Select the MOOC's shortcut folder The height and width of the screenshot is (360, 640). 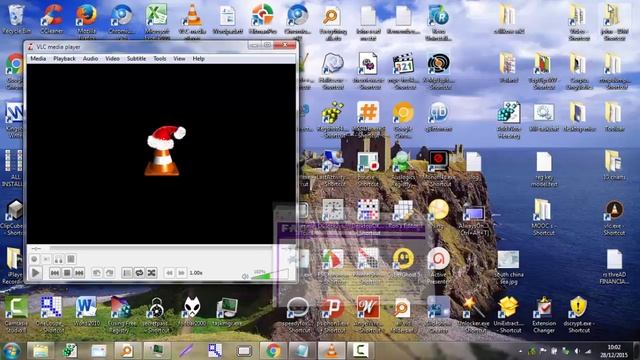pos(543,218)
